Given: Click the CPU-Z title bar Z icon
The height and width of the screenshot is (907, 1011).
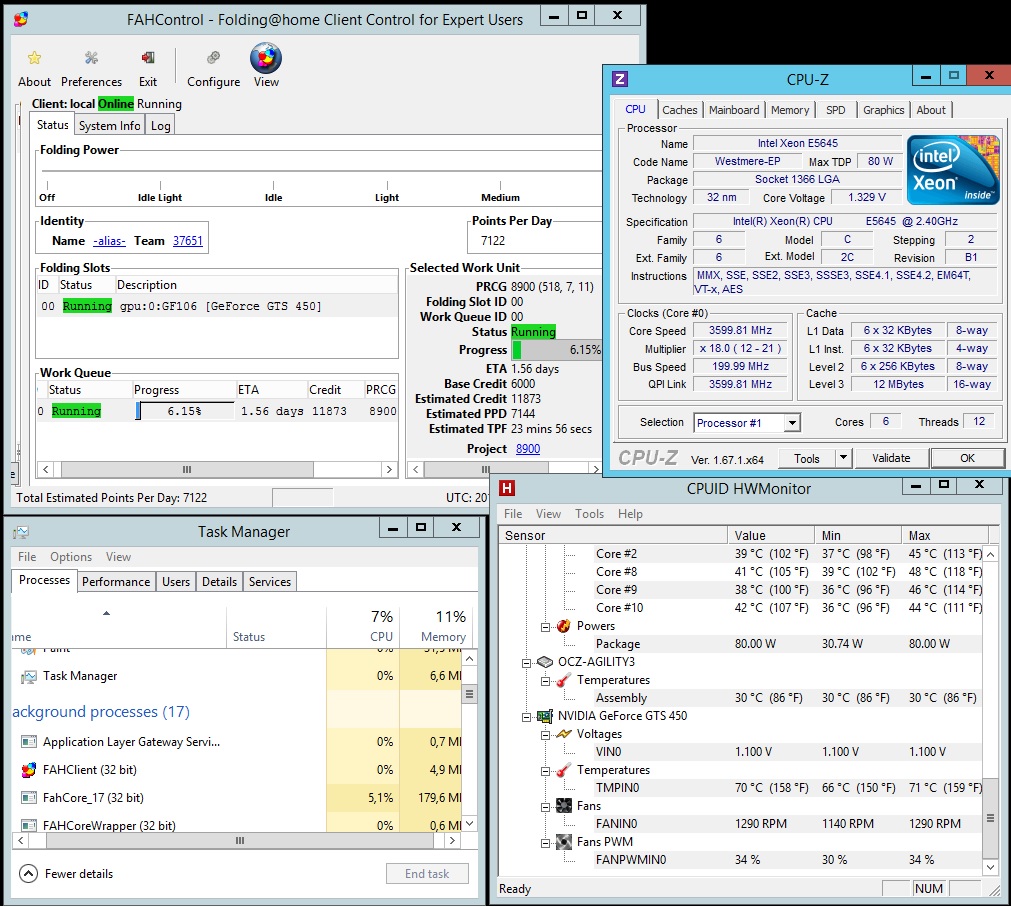Looking at the screenshot, I should pos(620,79).
